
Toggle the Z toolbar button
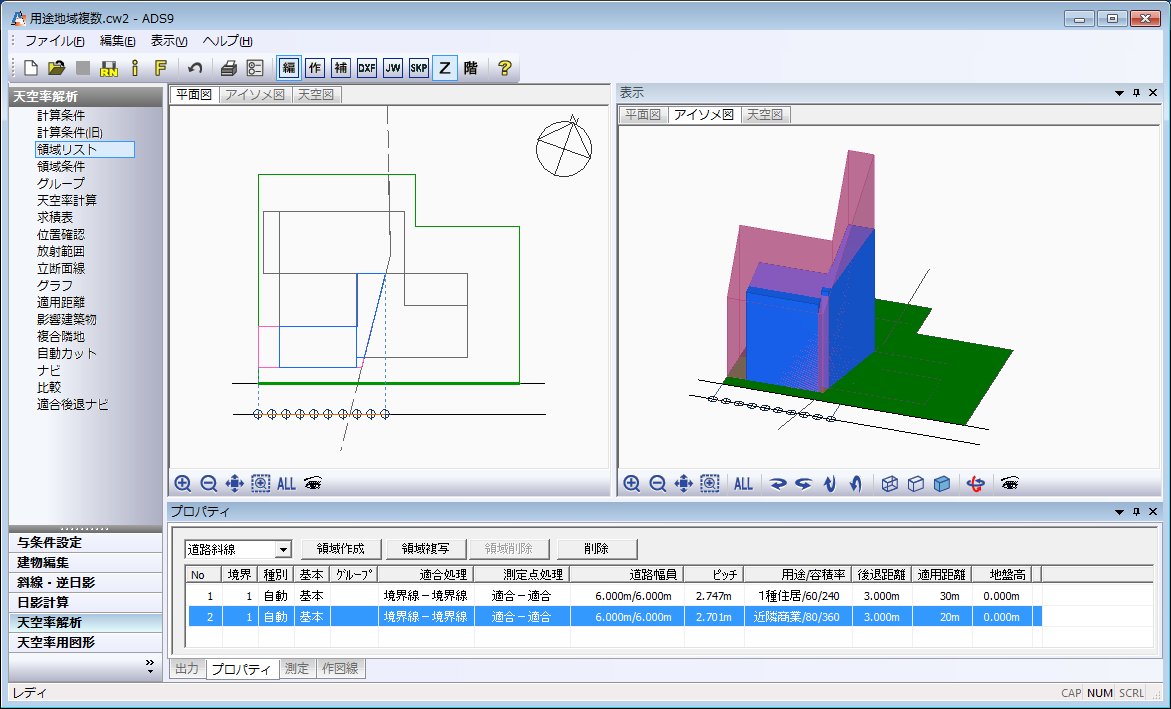tap(445, 68)
